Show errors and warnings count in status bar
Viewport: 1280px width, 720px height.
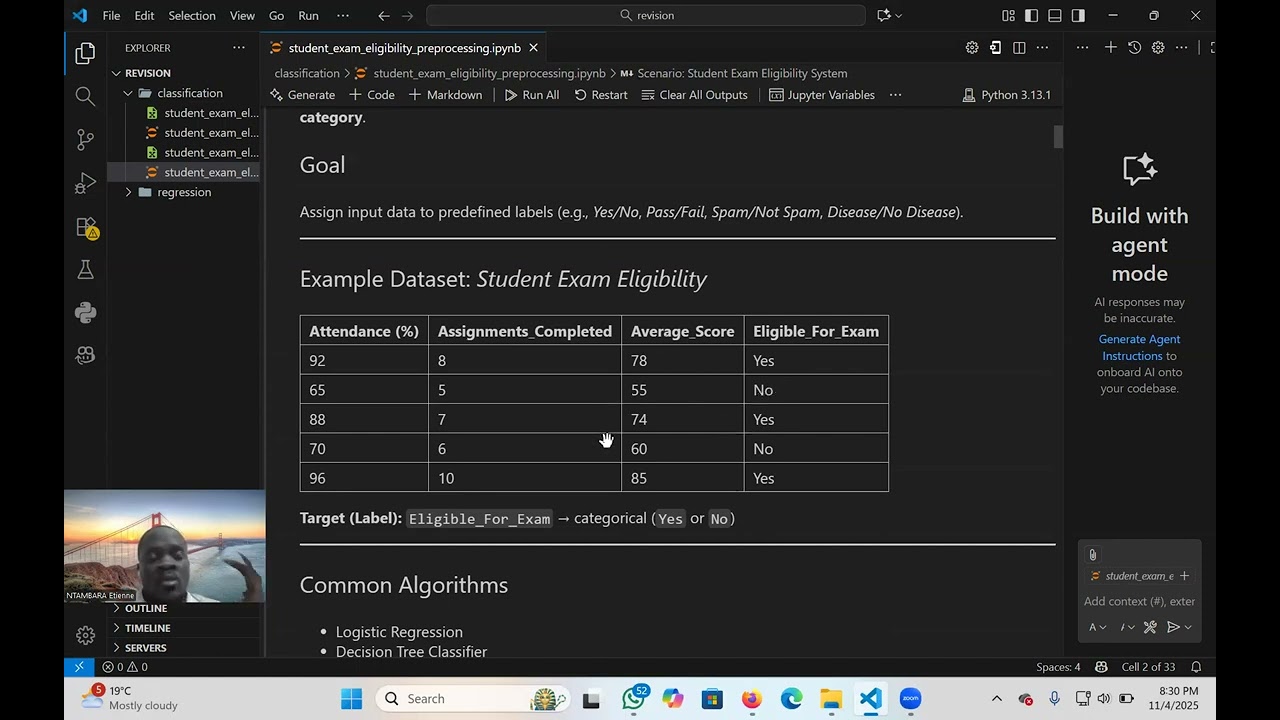click(125, 667)
